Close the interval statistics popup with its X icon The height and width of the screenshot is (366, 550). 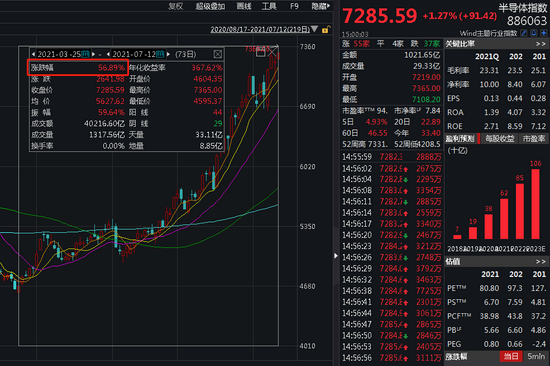217,54
